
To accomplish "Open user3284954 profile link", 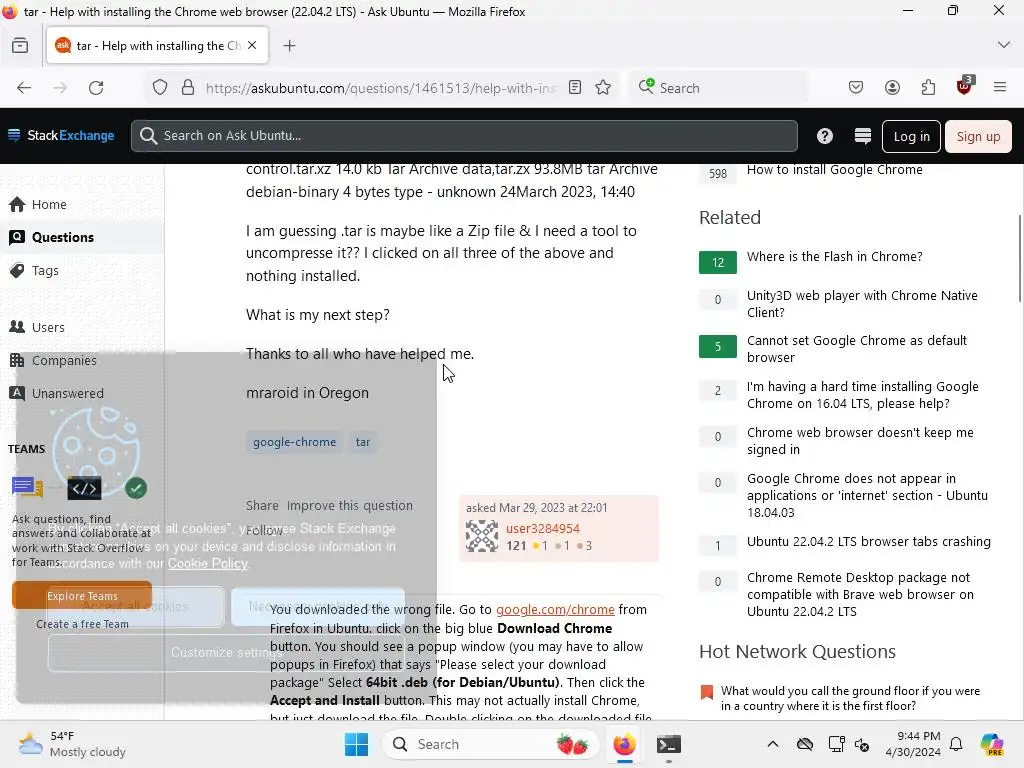I will 543,528.
